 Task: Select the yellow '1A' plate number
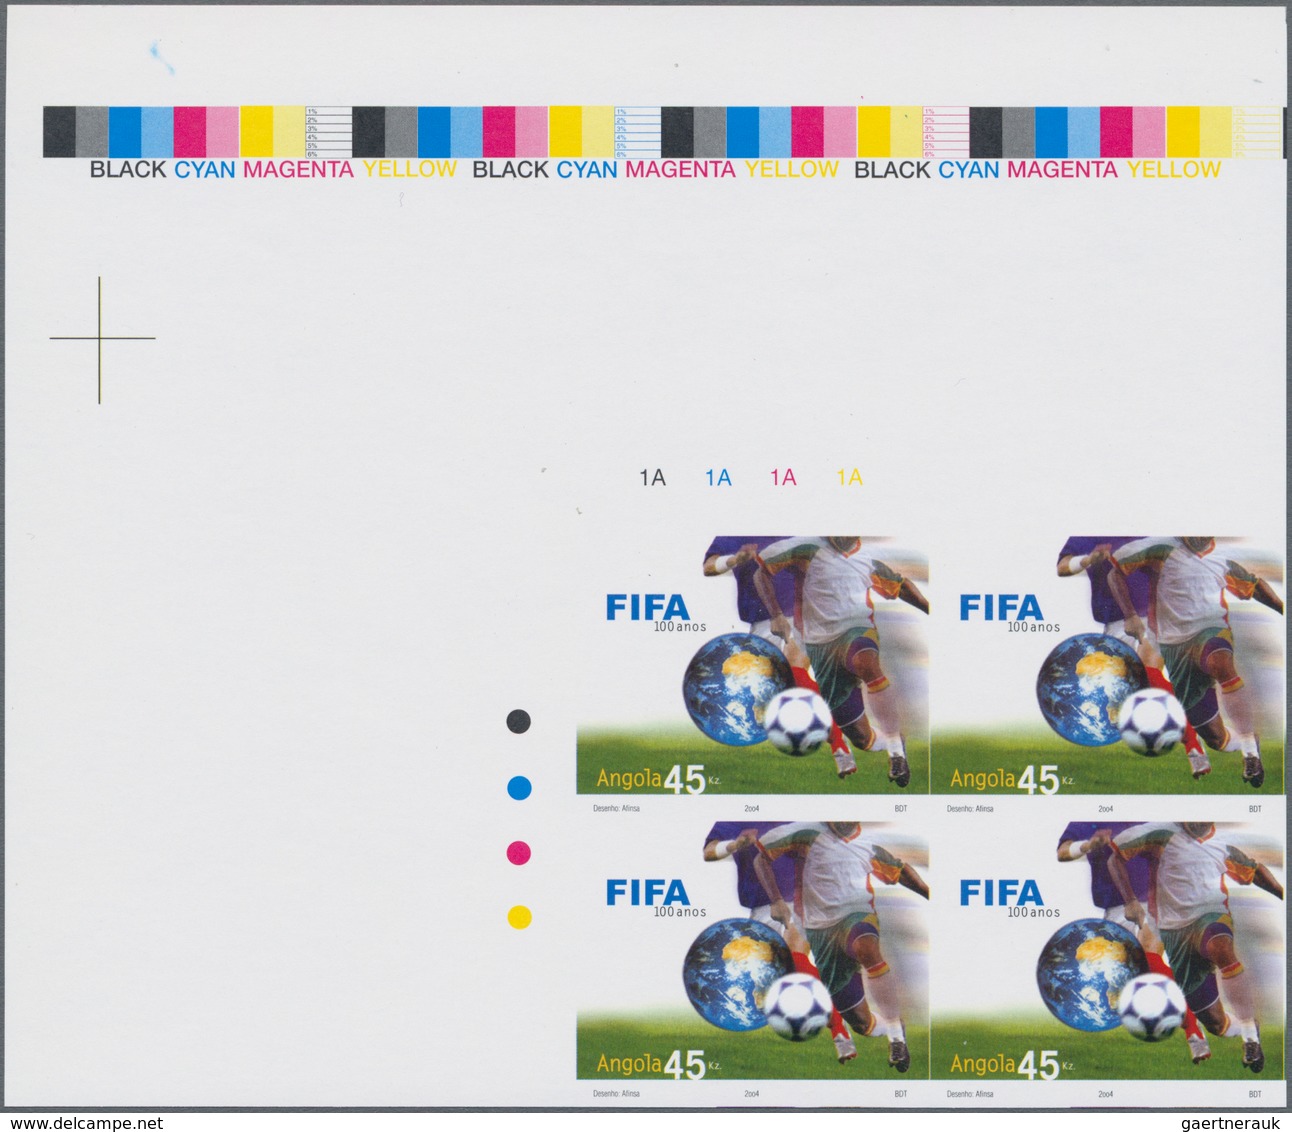[849, 478]
